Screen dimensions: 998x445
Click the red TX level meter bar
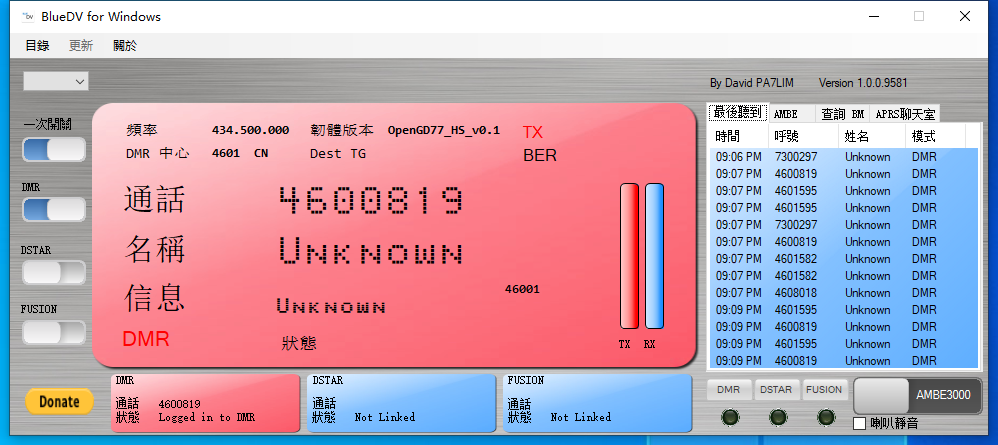tap(629, 256)
